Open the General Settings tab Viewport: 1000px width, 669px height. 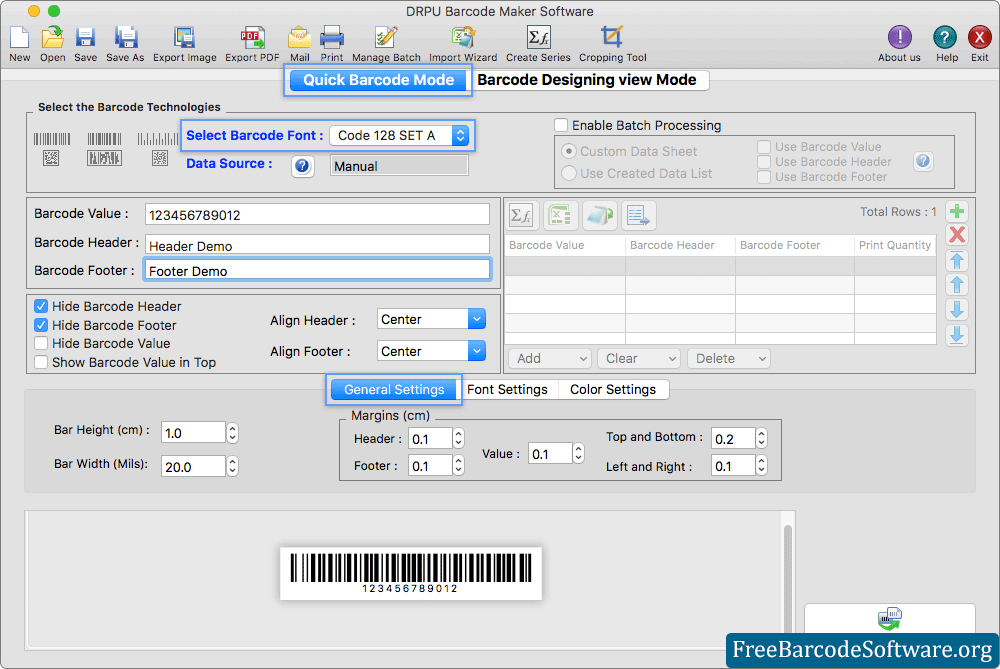click(x=394, y=389)
